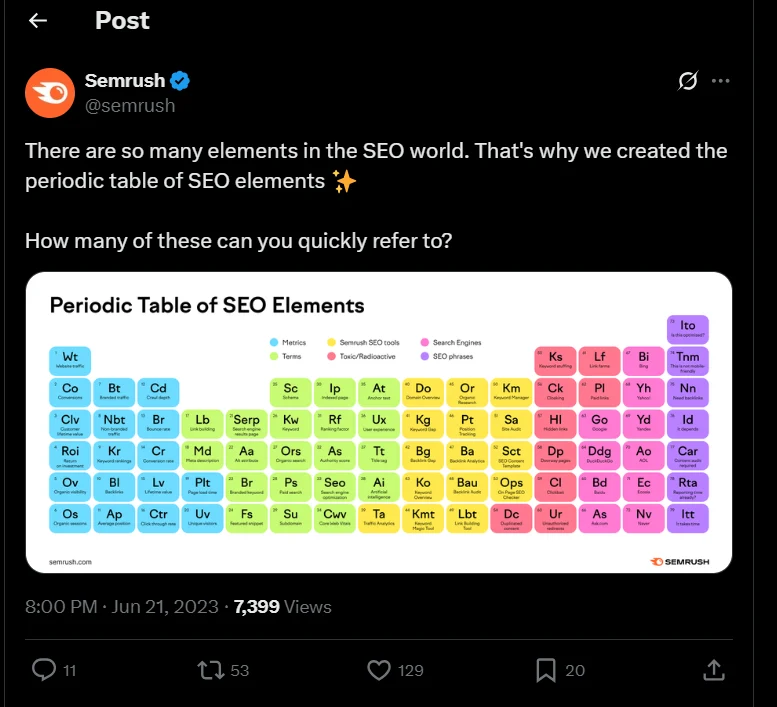Click the reply comment icon

[44, 669]
